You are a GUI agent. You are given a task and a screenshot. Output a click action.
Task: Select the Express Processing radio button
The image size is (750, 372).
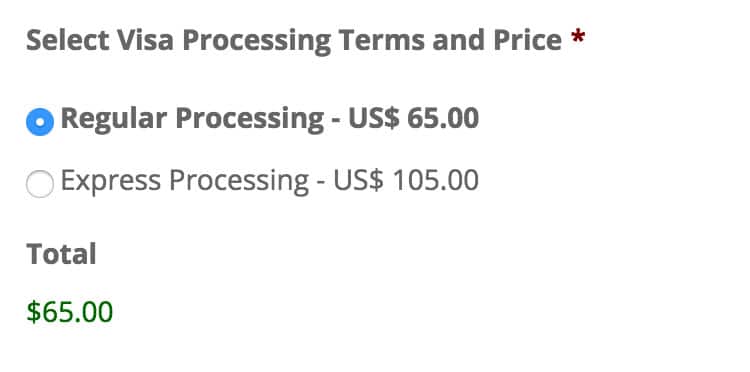click(40, 184)
